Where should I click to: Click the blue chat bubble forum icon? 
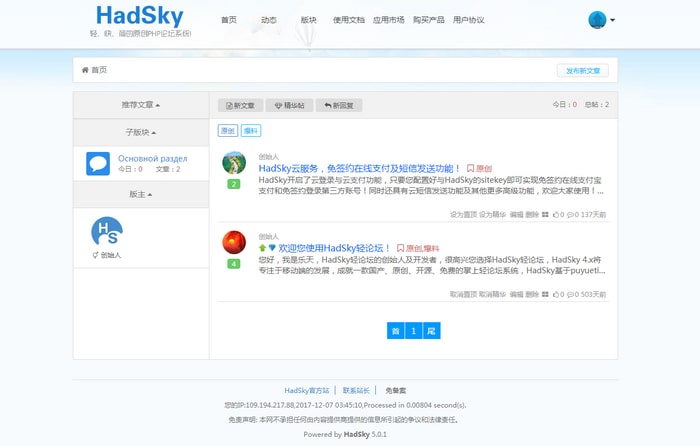(98, 163)
